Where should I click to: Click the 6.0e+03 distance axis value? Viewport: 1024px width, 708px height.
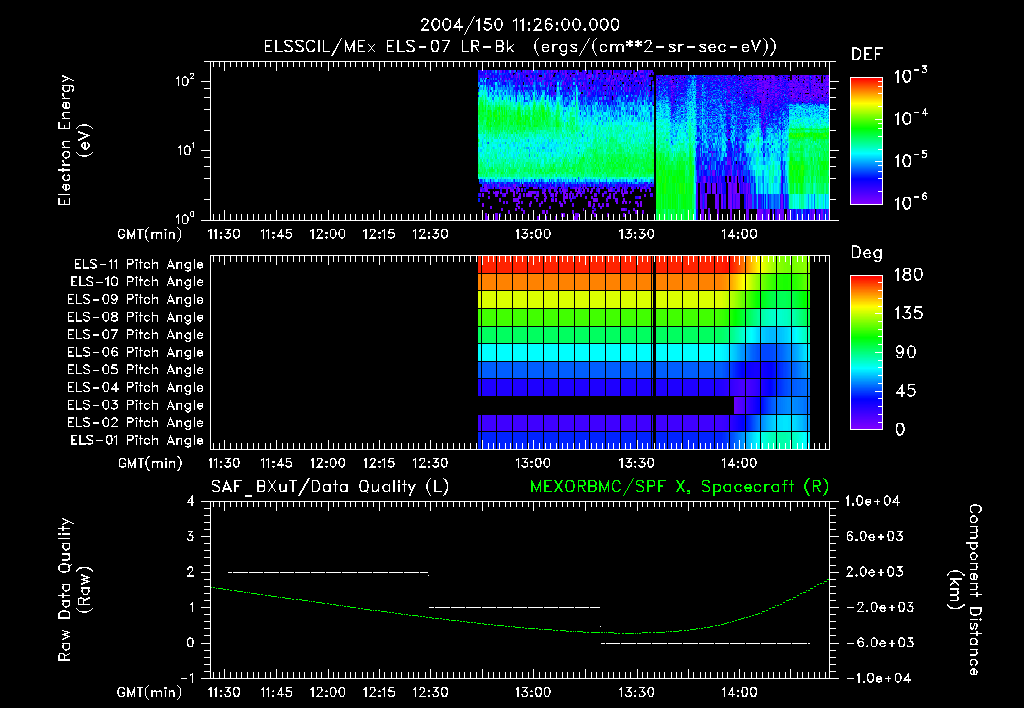click(x=875, y=536)
